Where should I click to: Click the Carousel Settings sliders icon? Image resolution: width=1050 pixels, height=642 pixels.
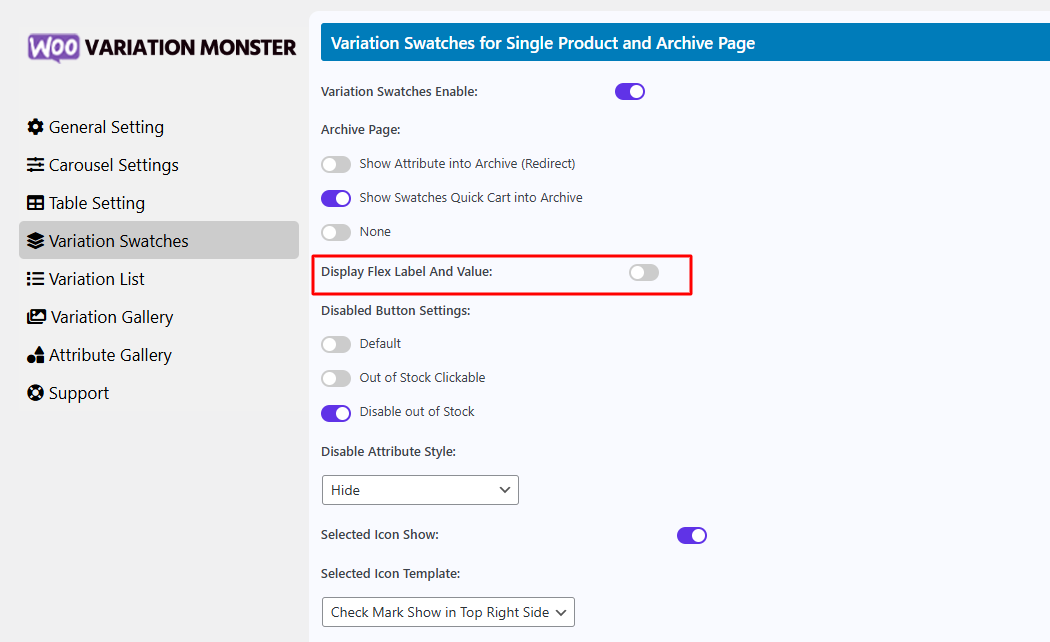click(x=36, y=165)
